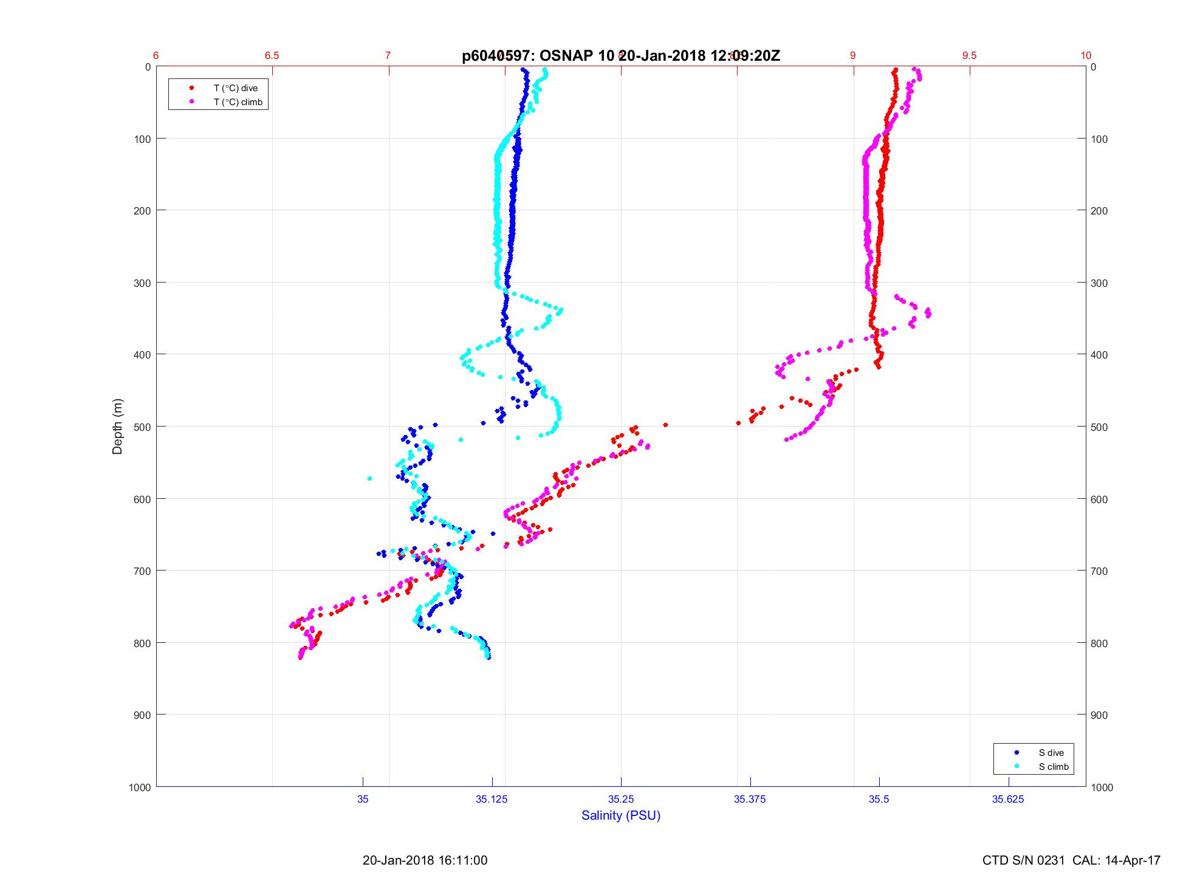This screenshot has width=1200, height=885.
Task: Click depth tick 700 on right axis
Action: point(1100,571)
